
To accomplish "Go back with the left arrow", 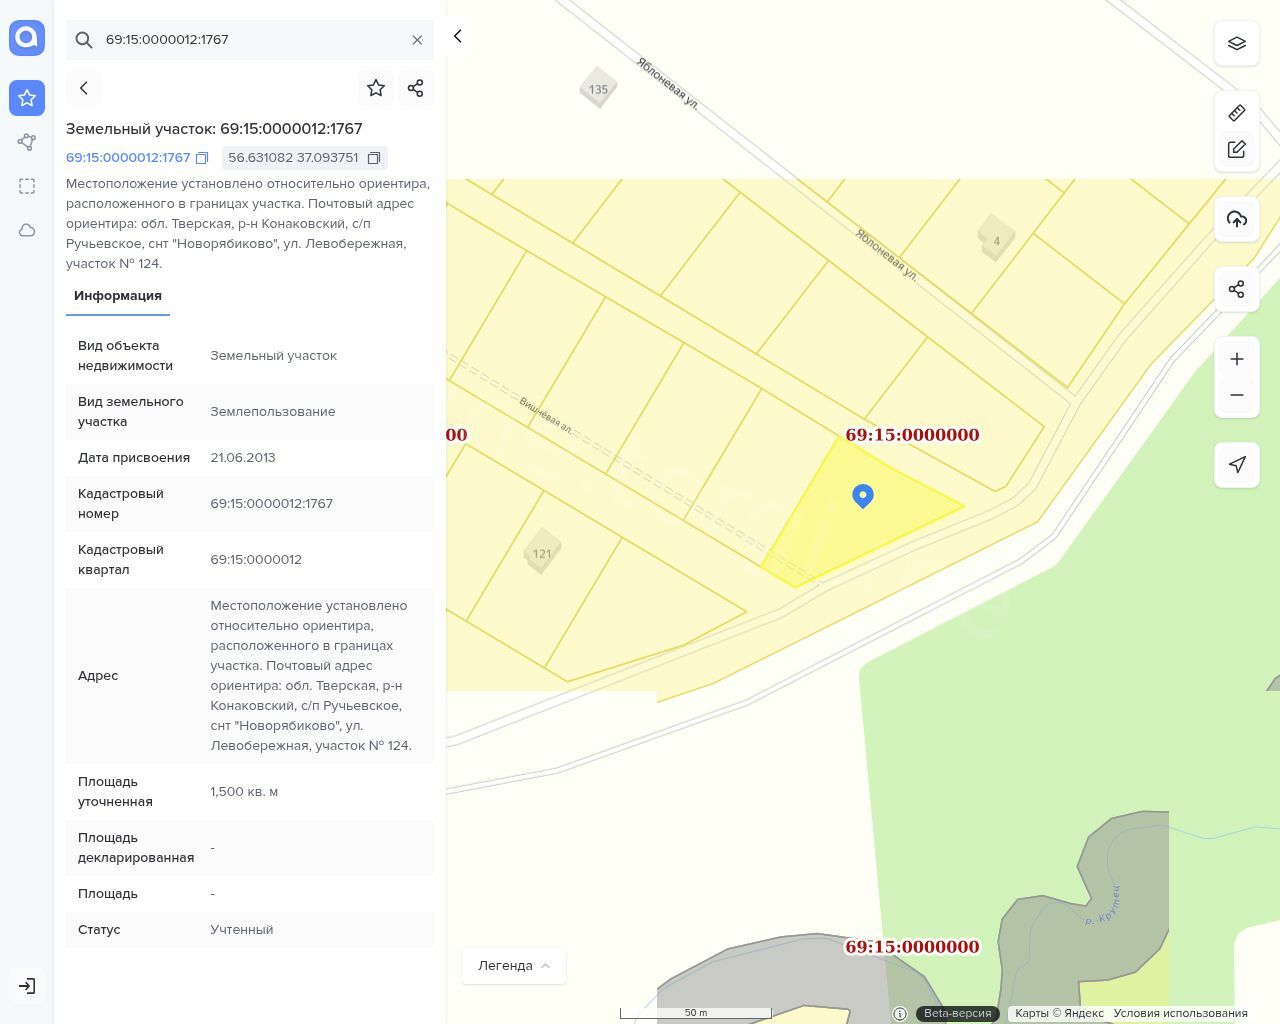I will (84, 88).
